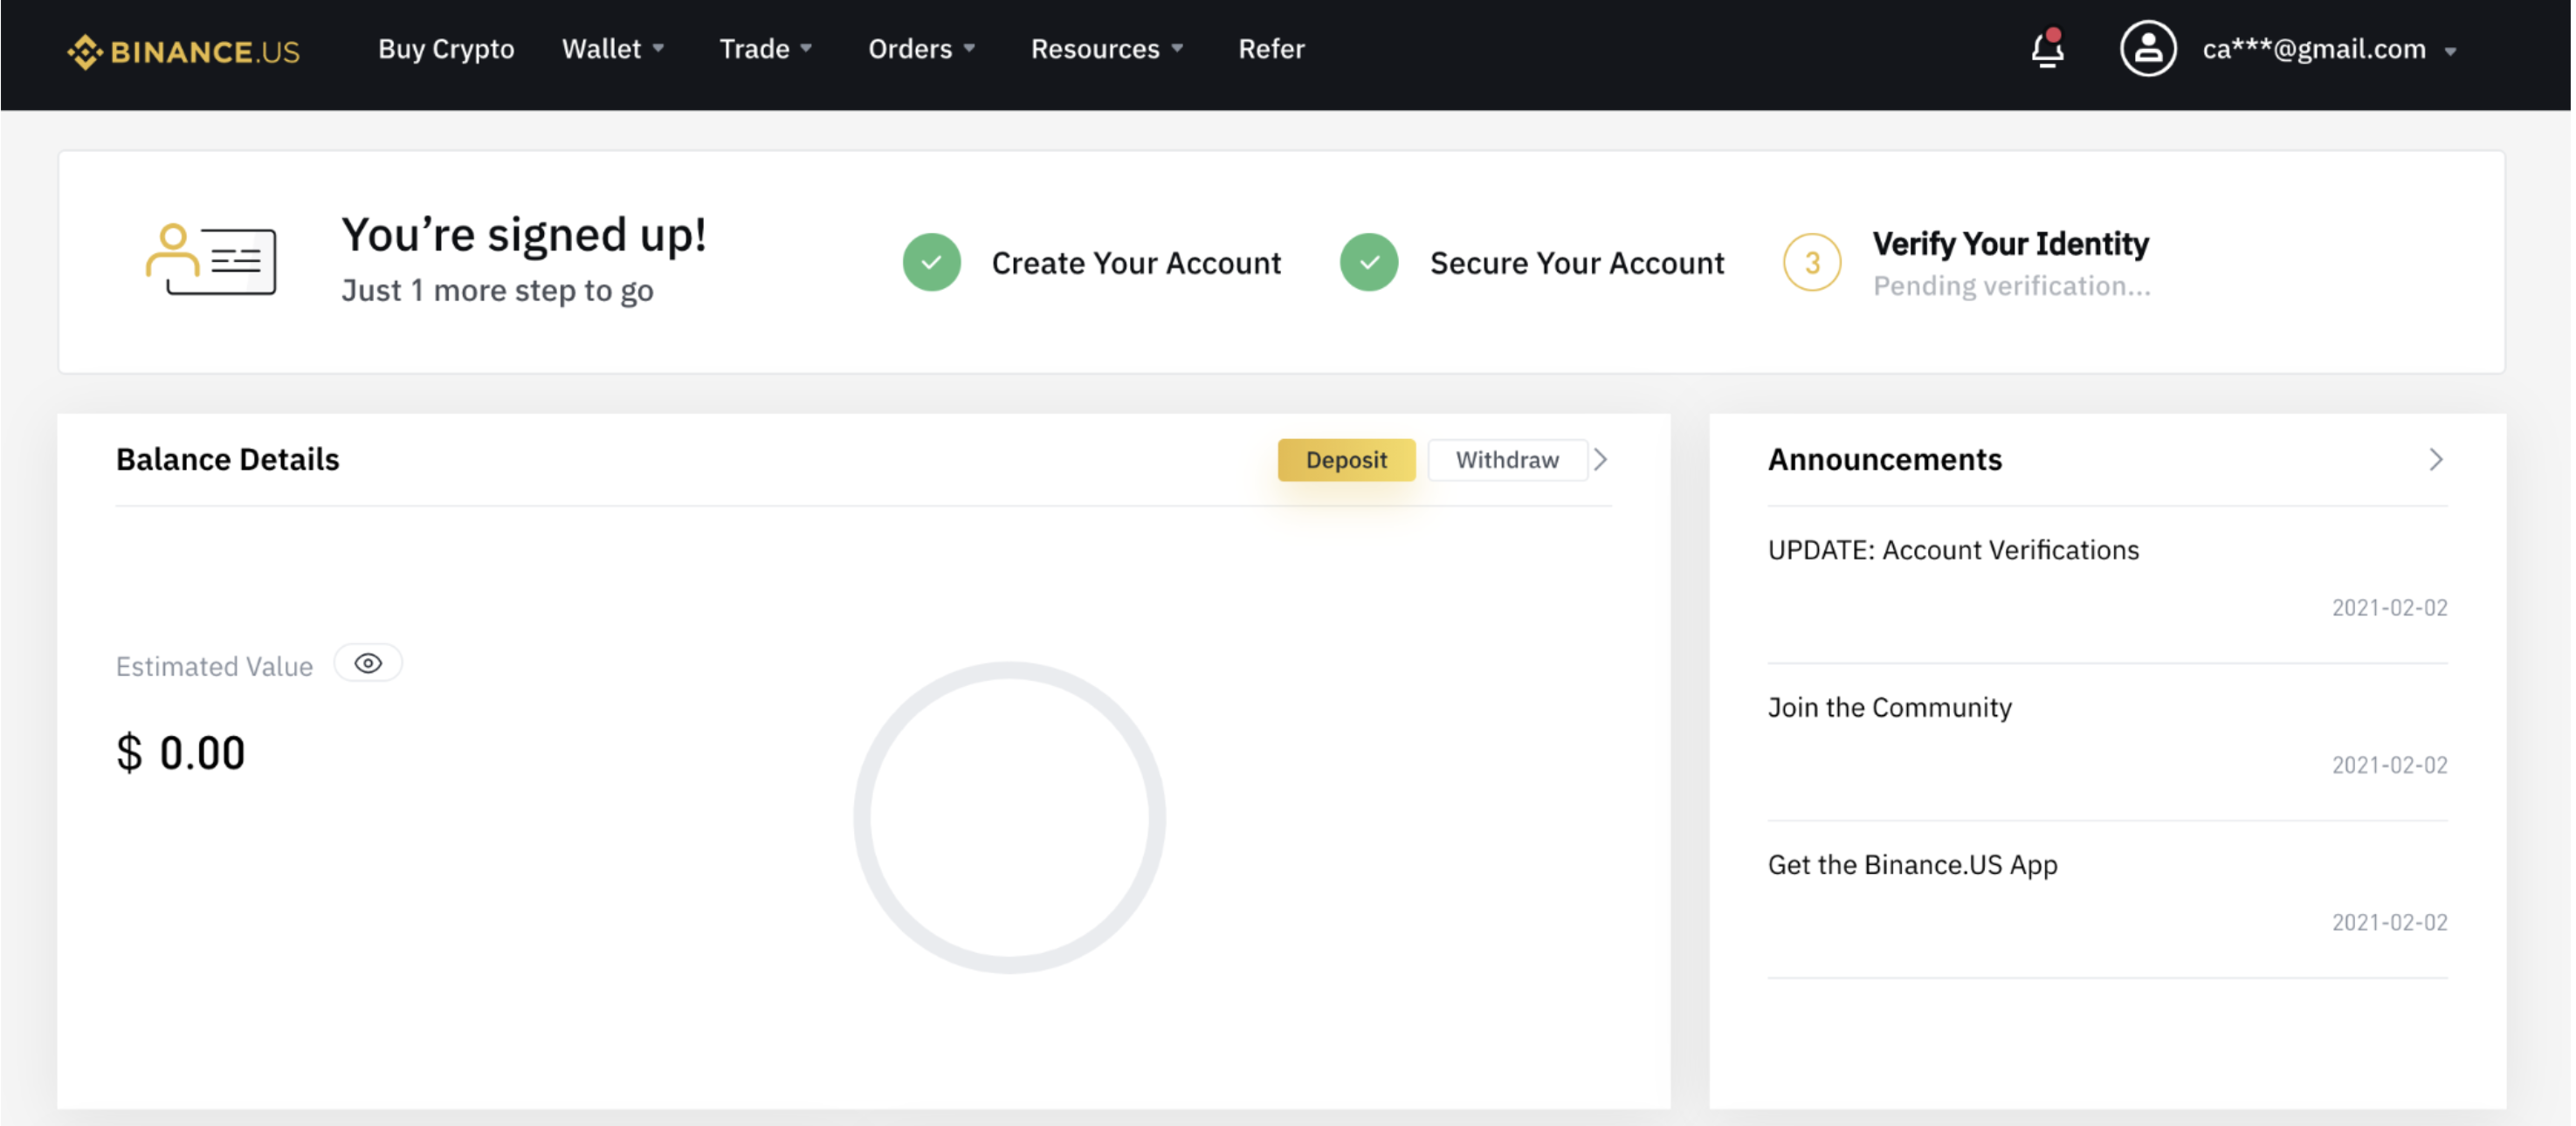Click the Pending verification... status text
The width and height of the screenshot is (2576, 1126).
tap(2011, 286)
